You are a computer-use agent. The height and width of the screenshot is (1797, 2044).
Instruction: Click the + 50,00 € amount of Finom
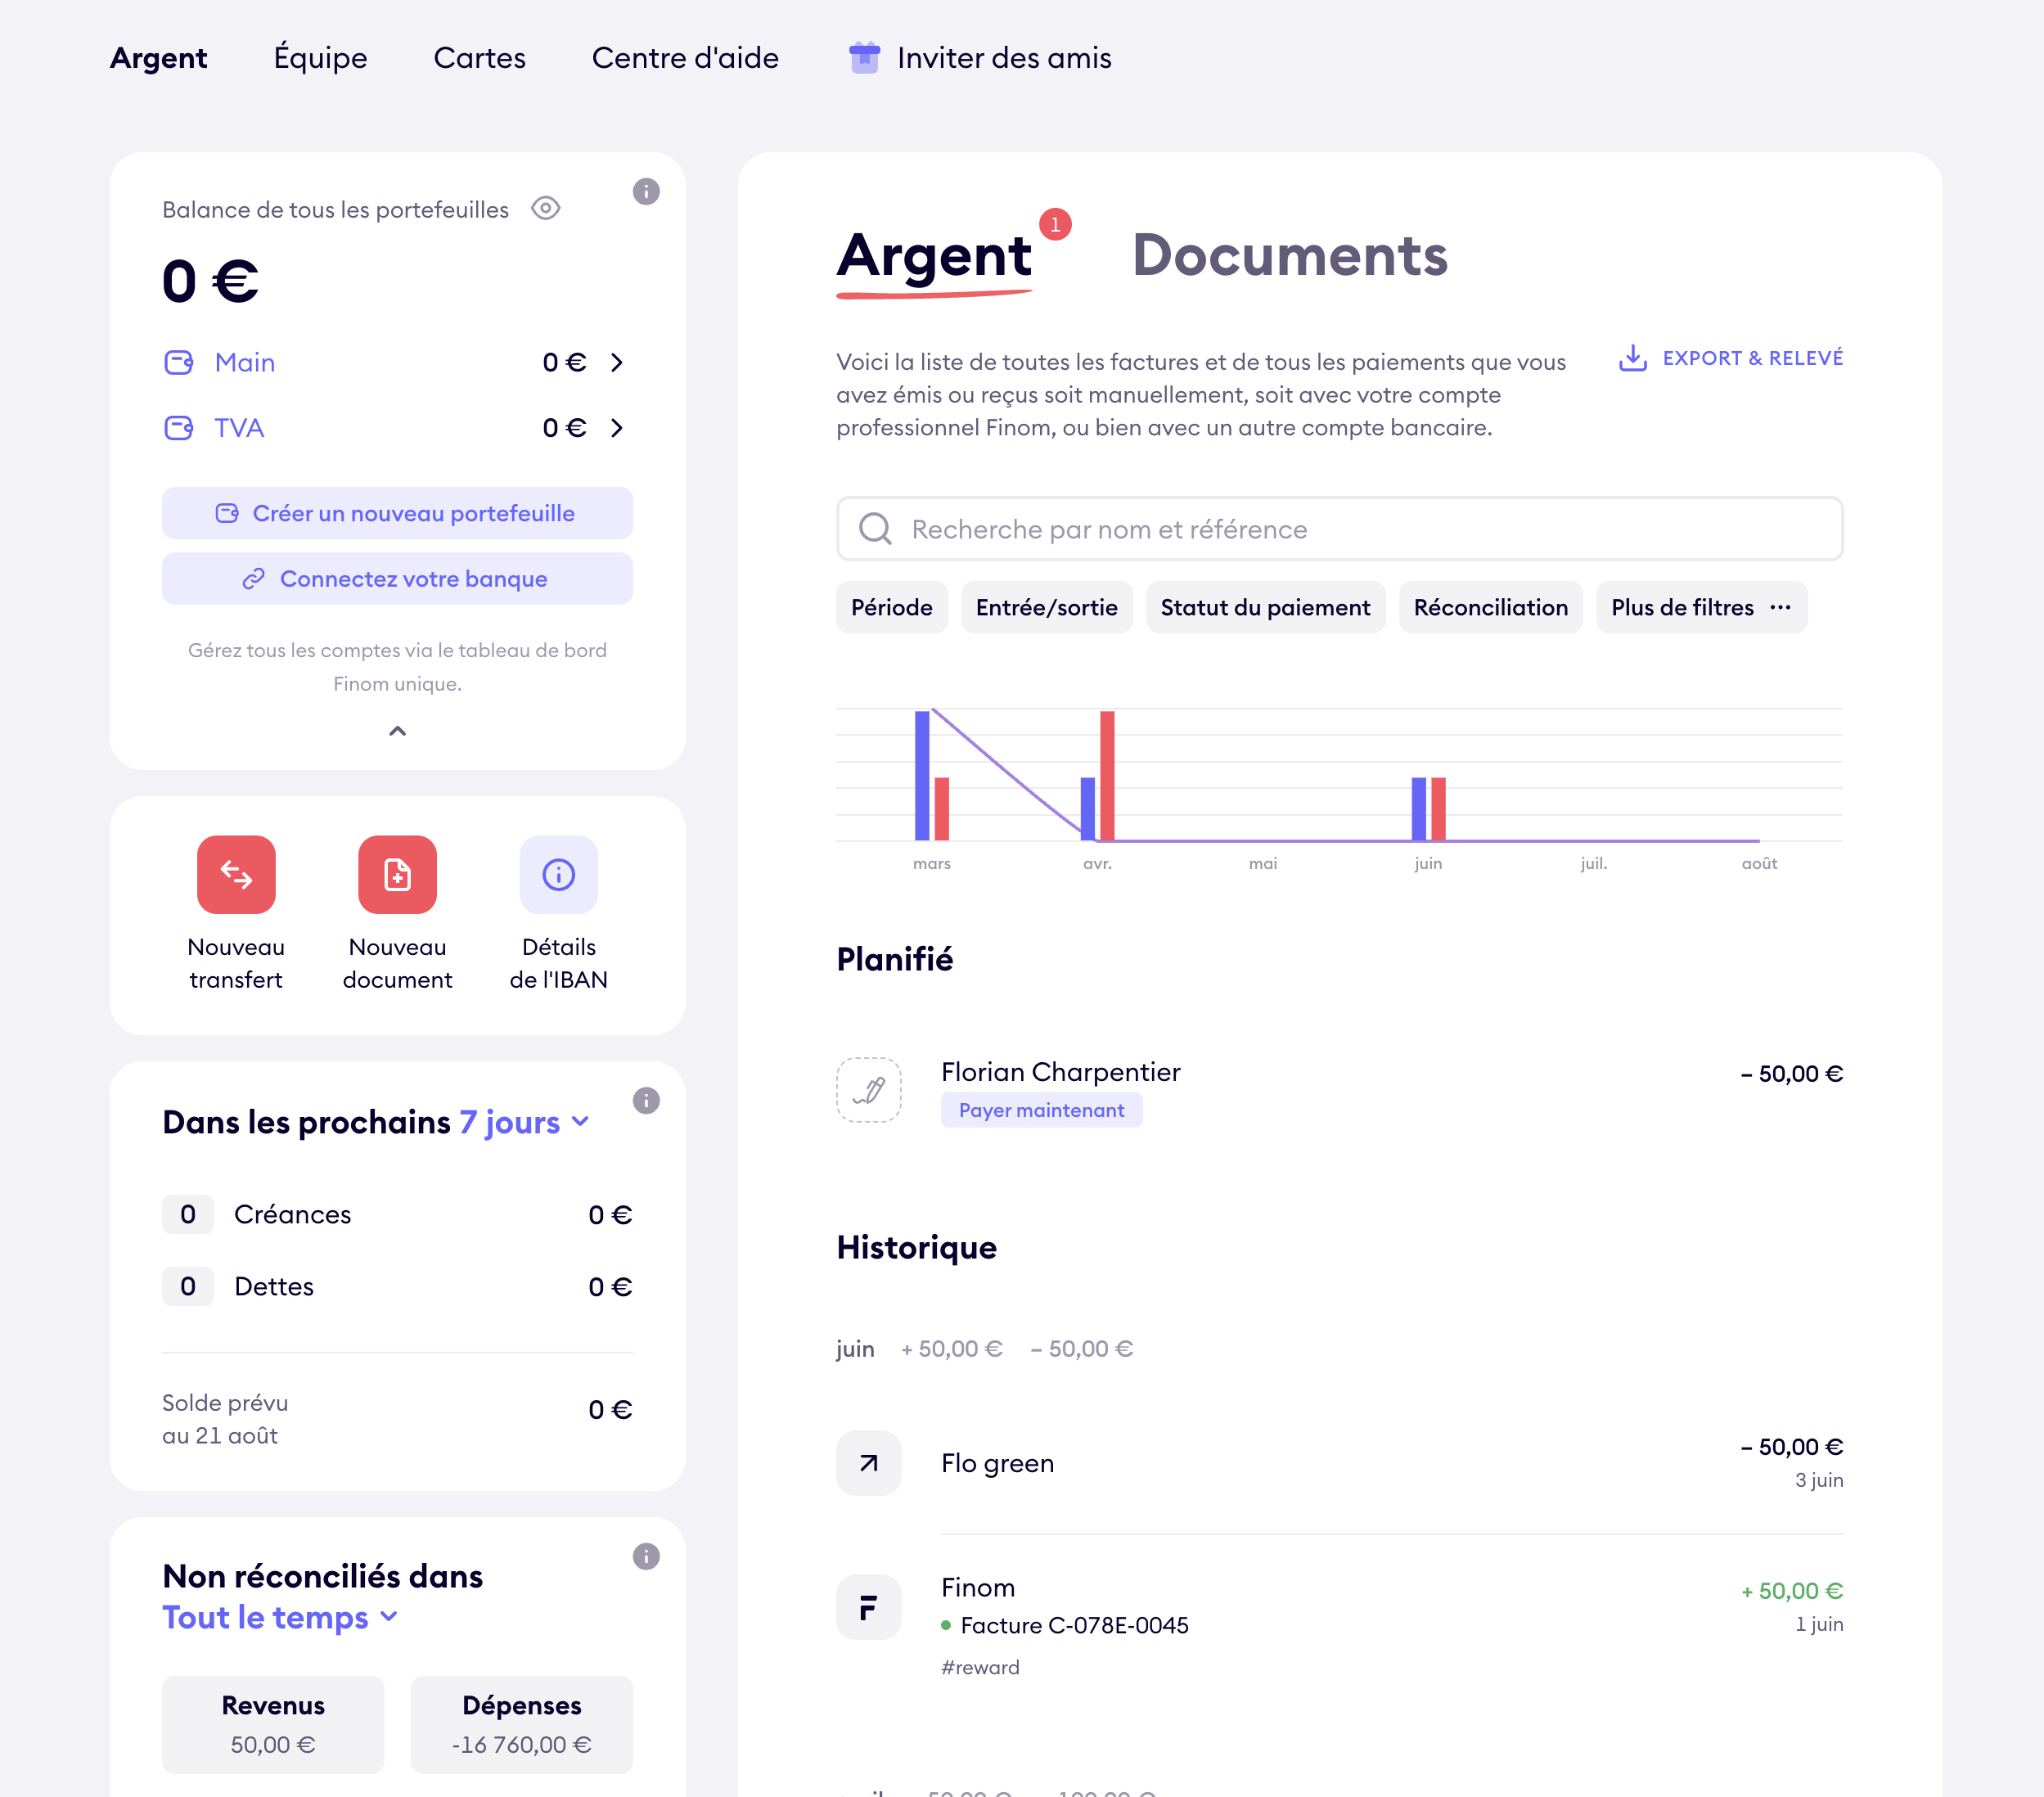pos(1792,1590)
